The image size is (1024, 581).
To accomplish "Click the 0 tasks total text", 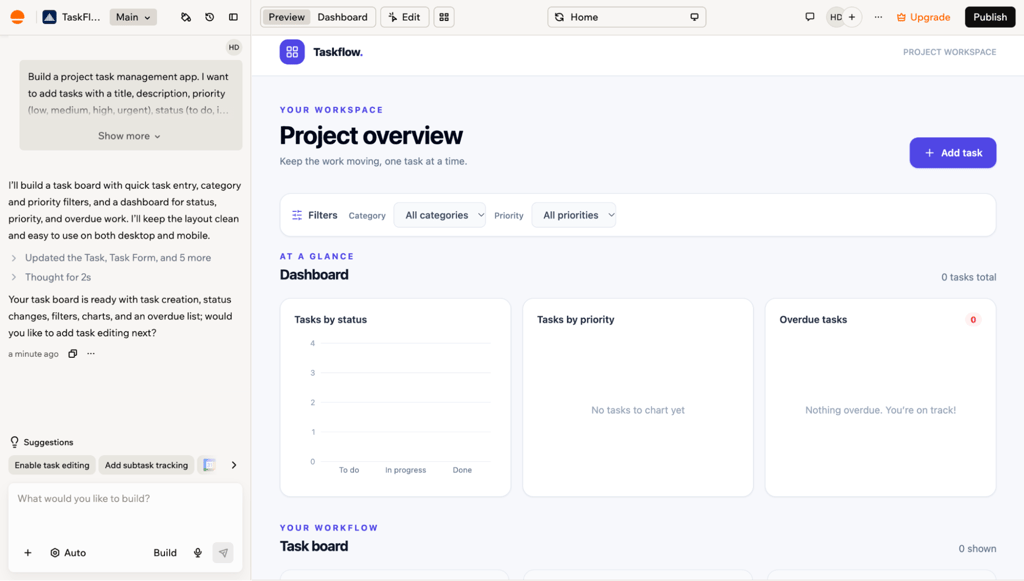I will pyautogui.click(x=968, y=277).
